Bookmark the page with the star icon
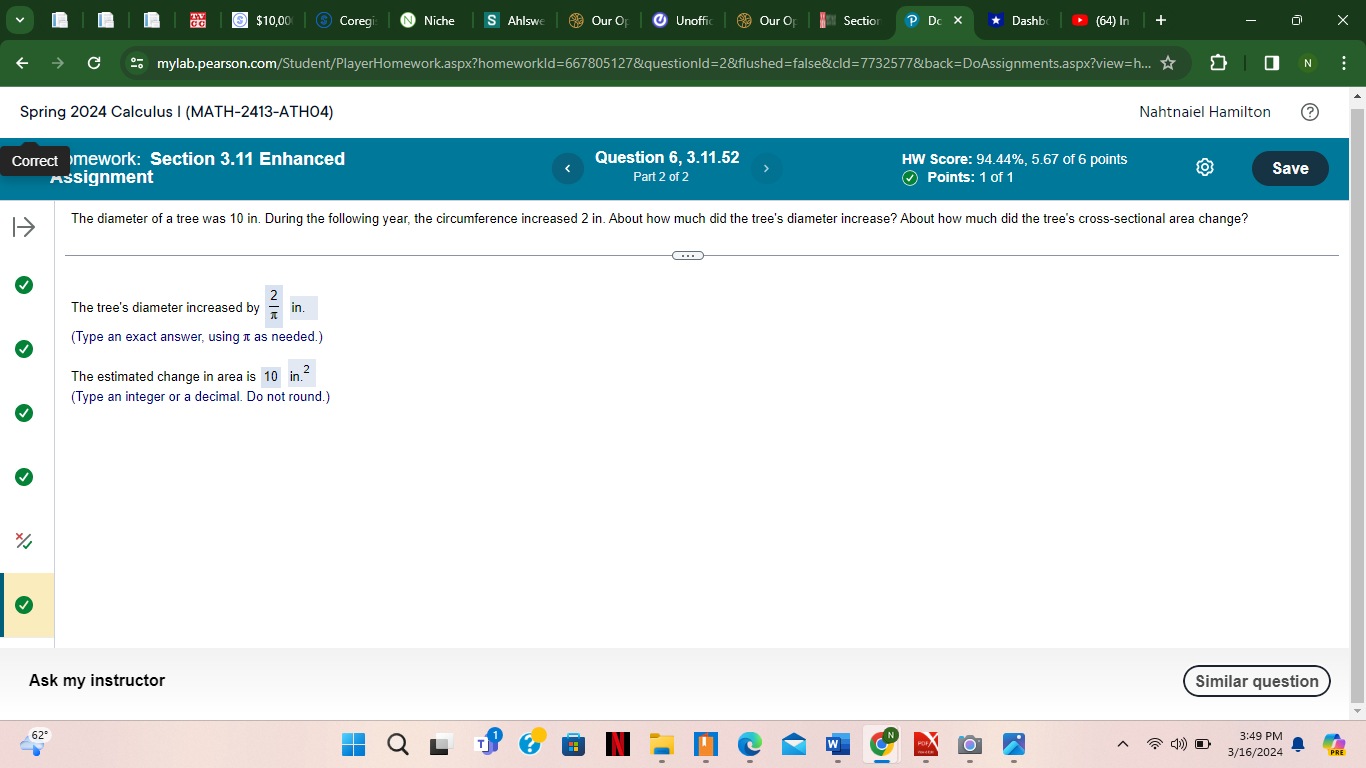 tap(1168, 62)
